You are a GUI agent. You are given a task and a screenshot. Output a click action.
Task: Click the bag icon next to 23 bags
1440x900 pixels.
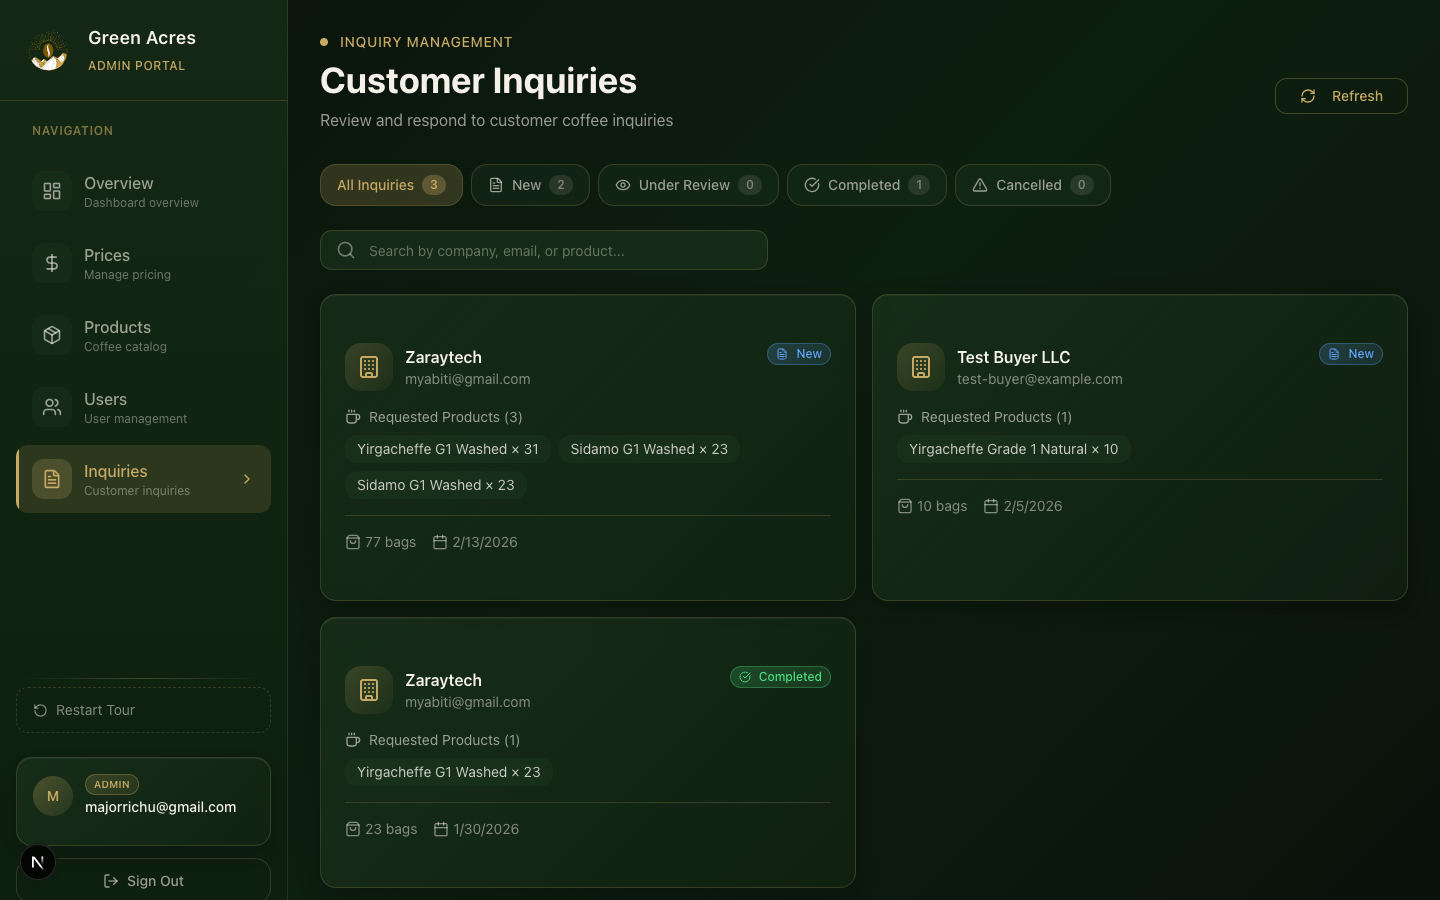353,829
